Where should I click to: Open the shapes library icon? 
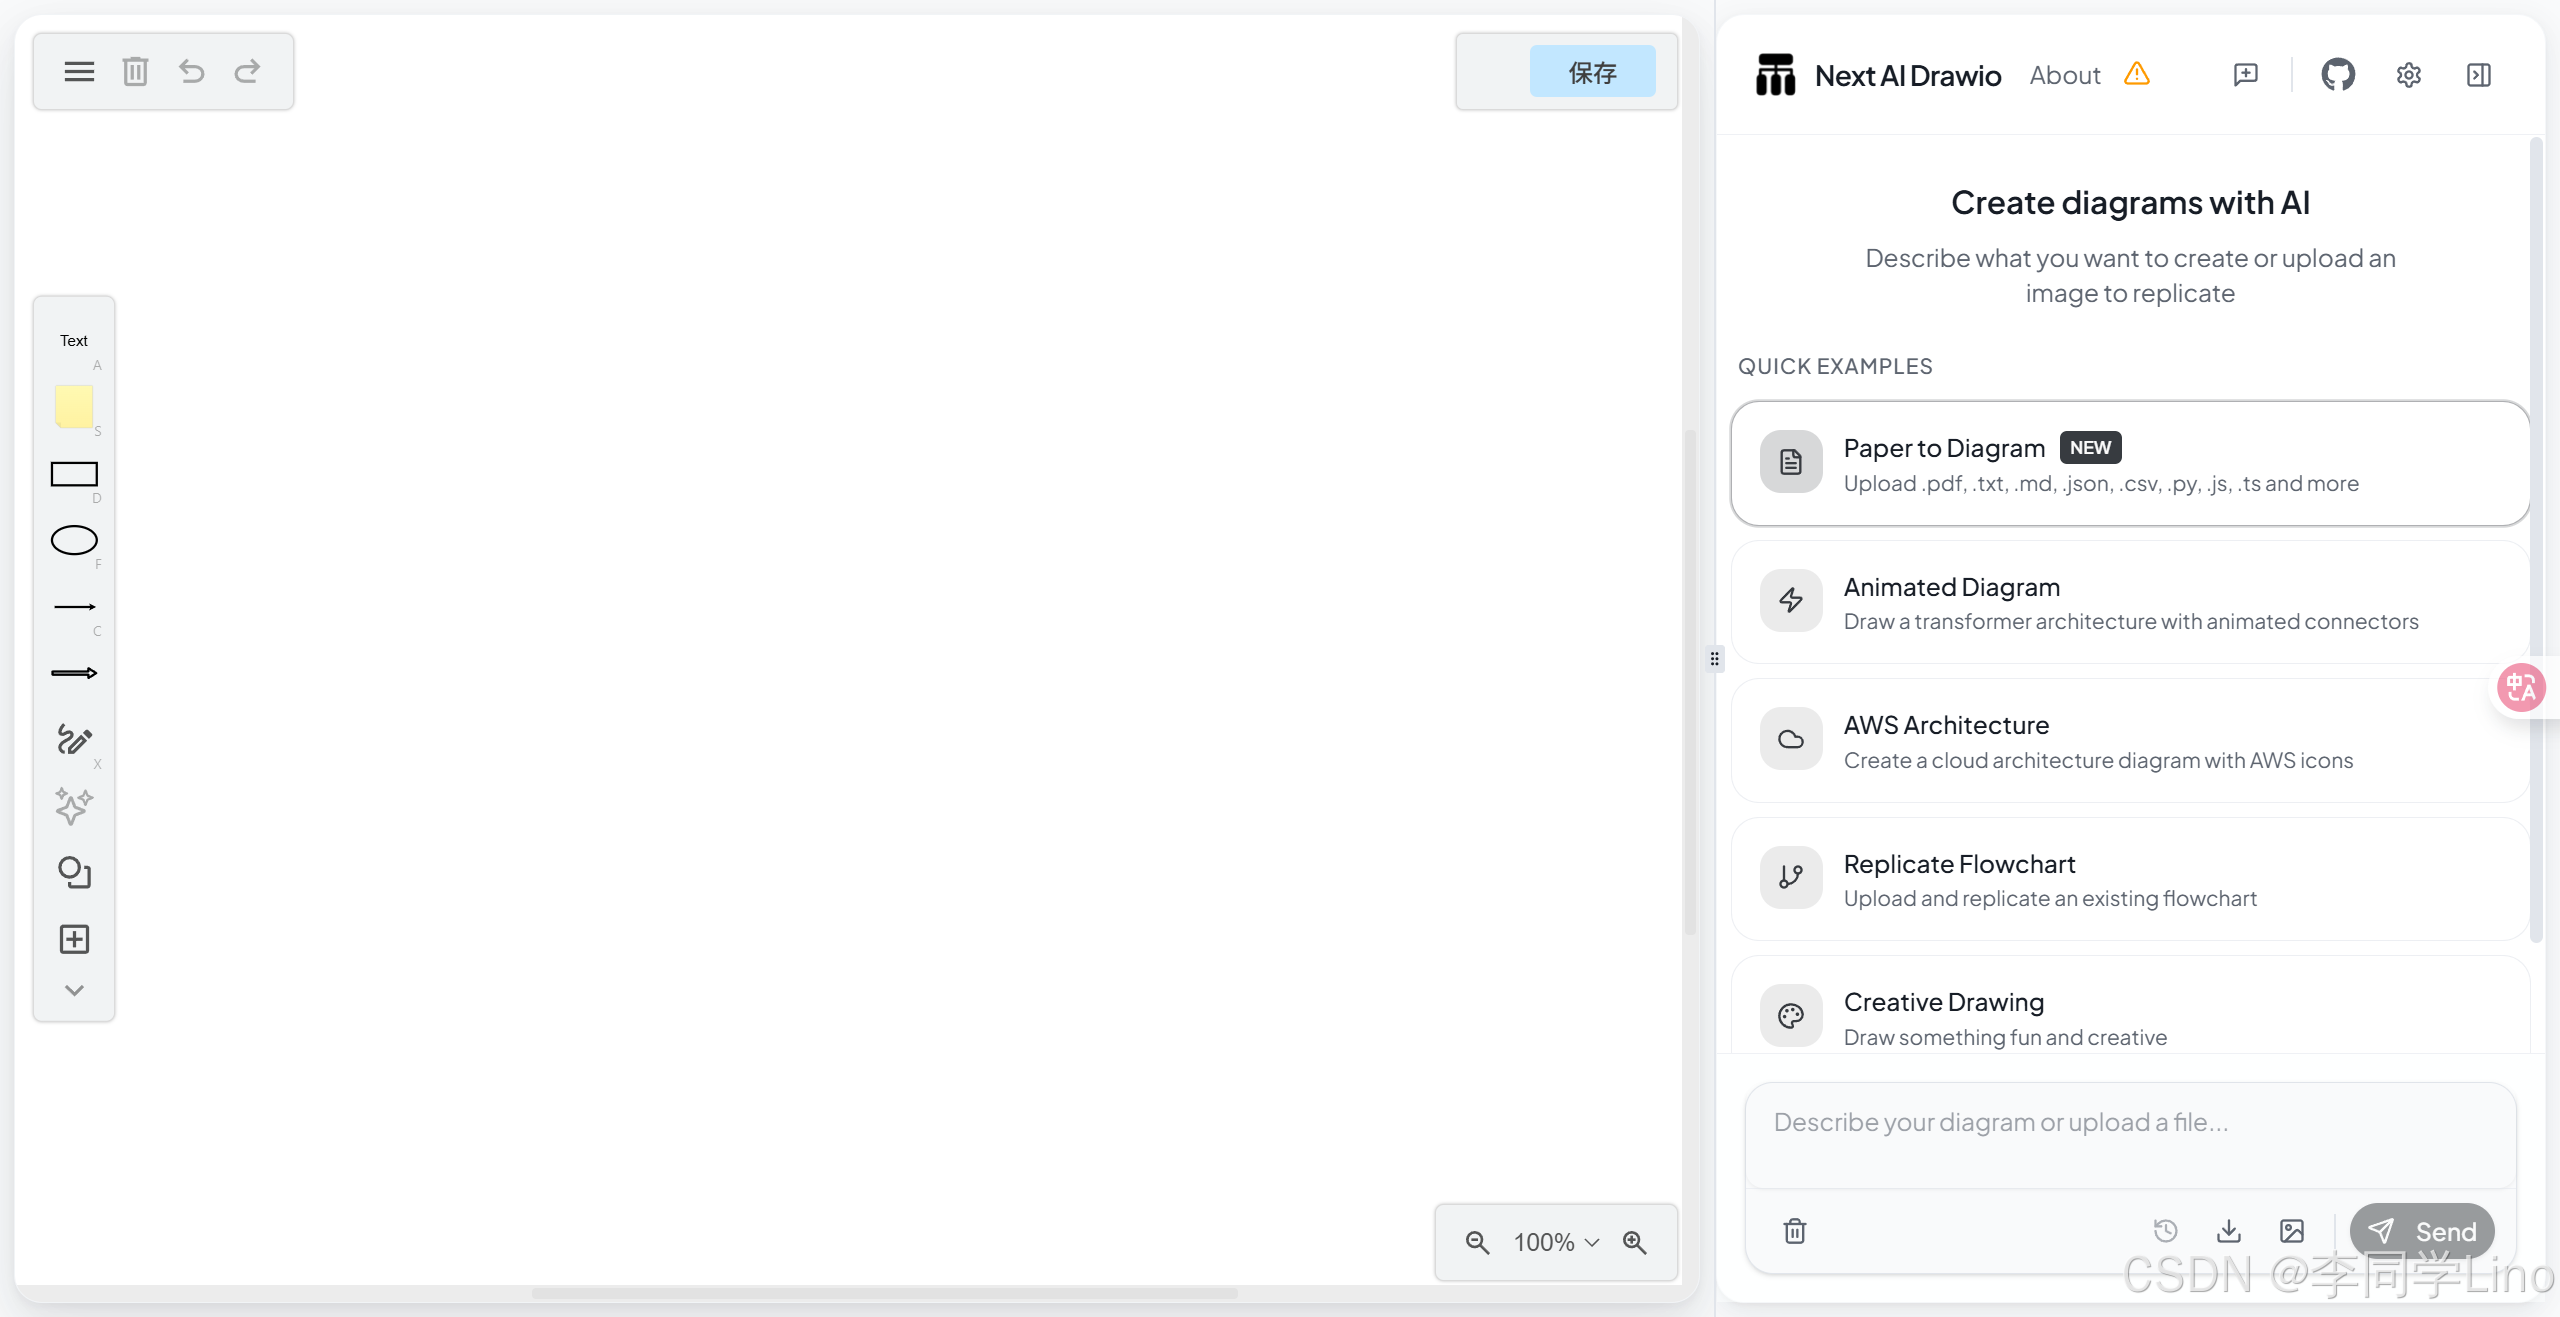(x=74, y=873)
